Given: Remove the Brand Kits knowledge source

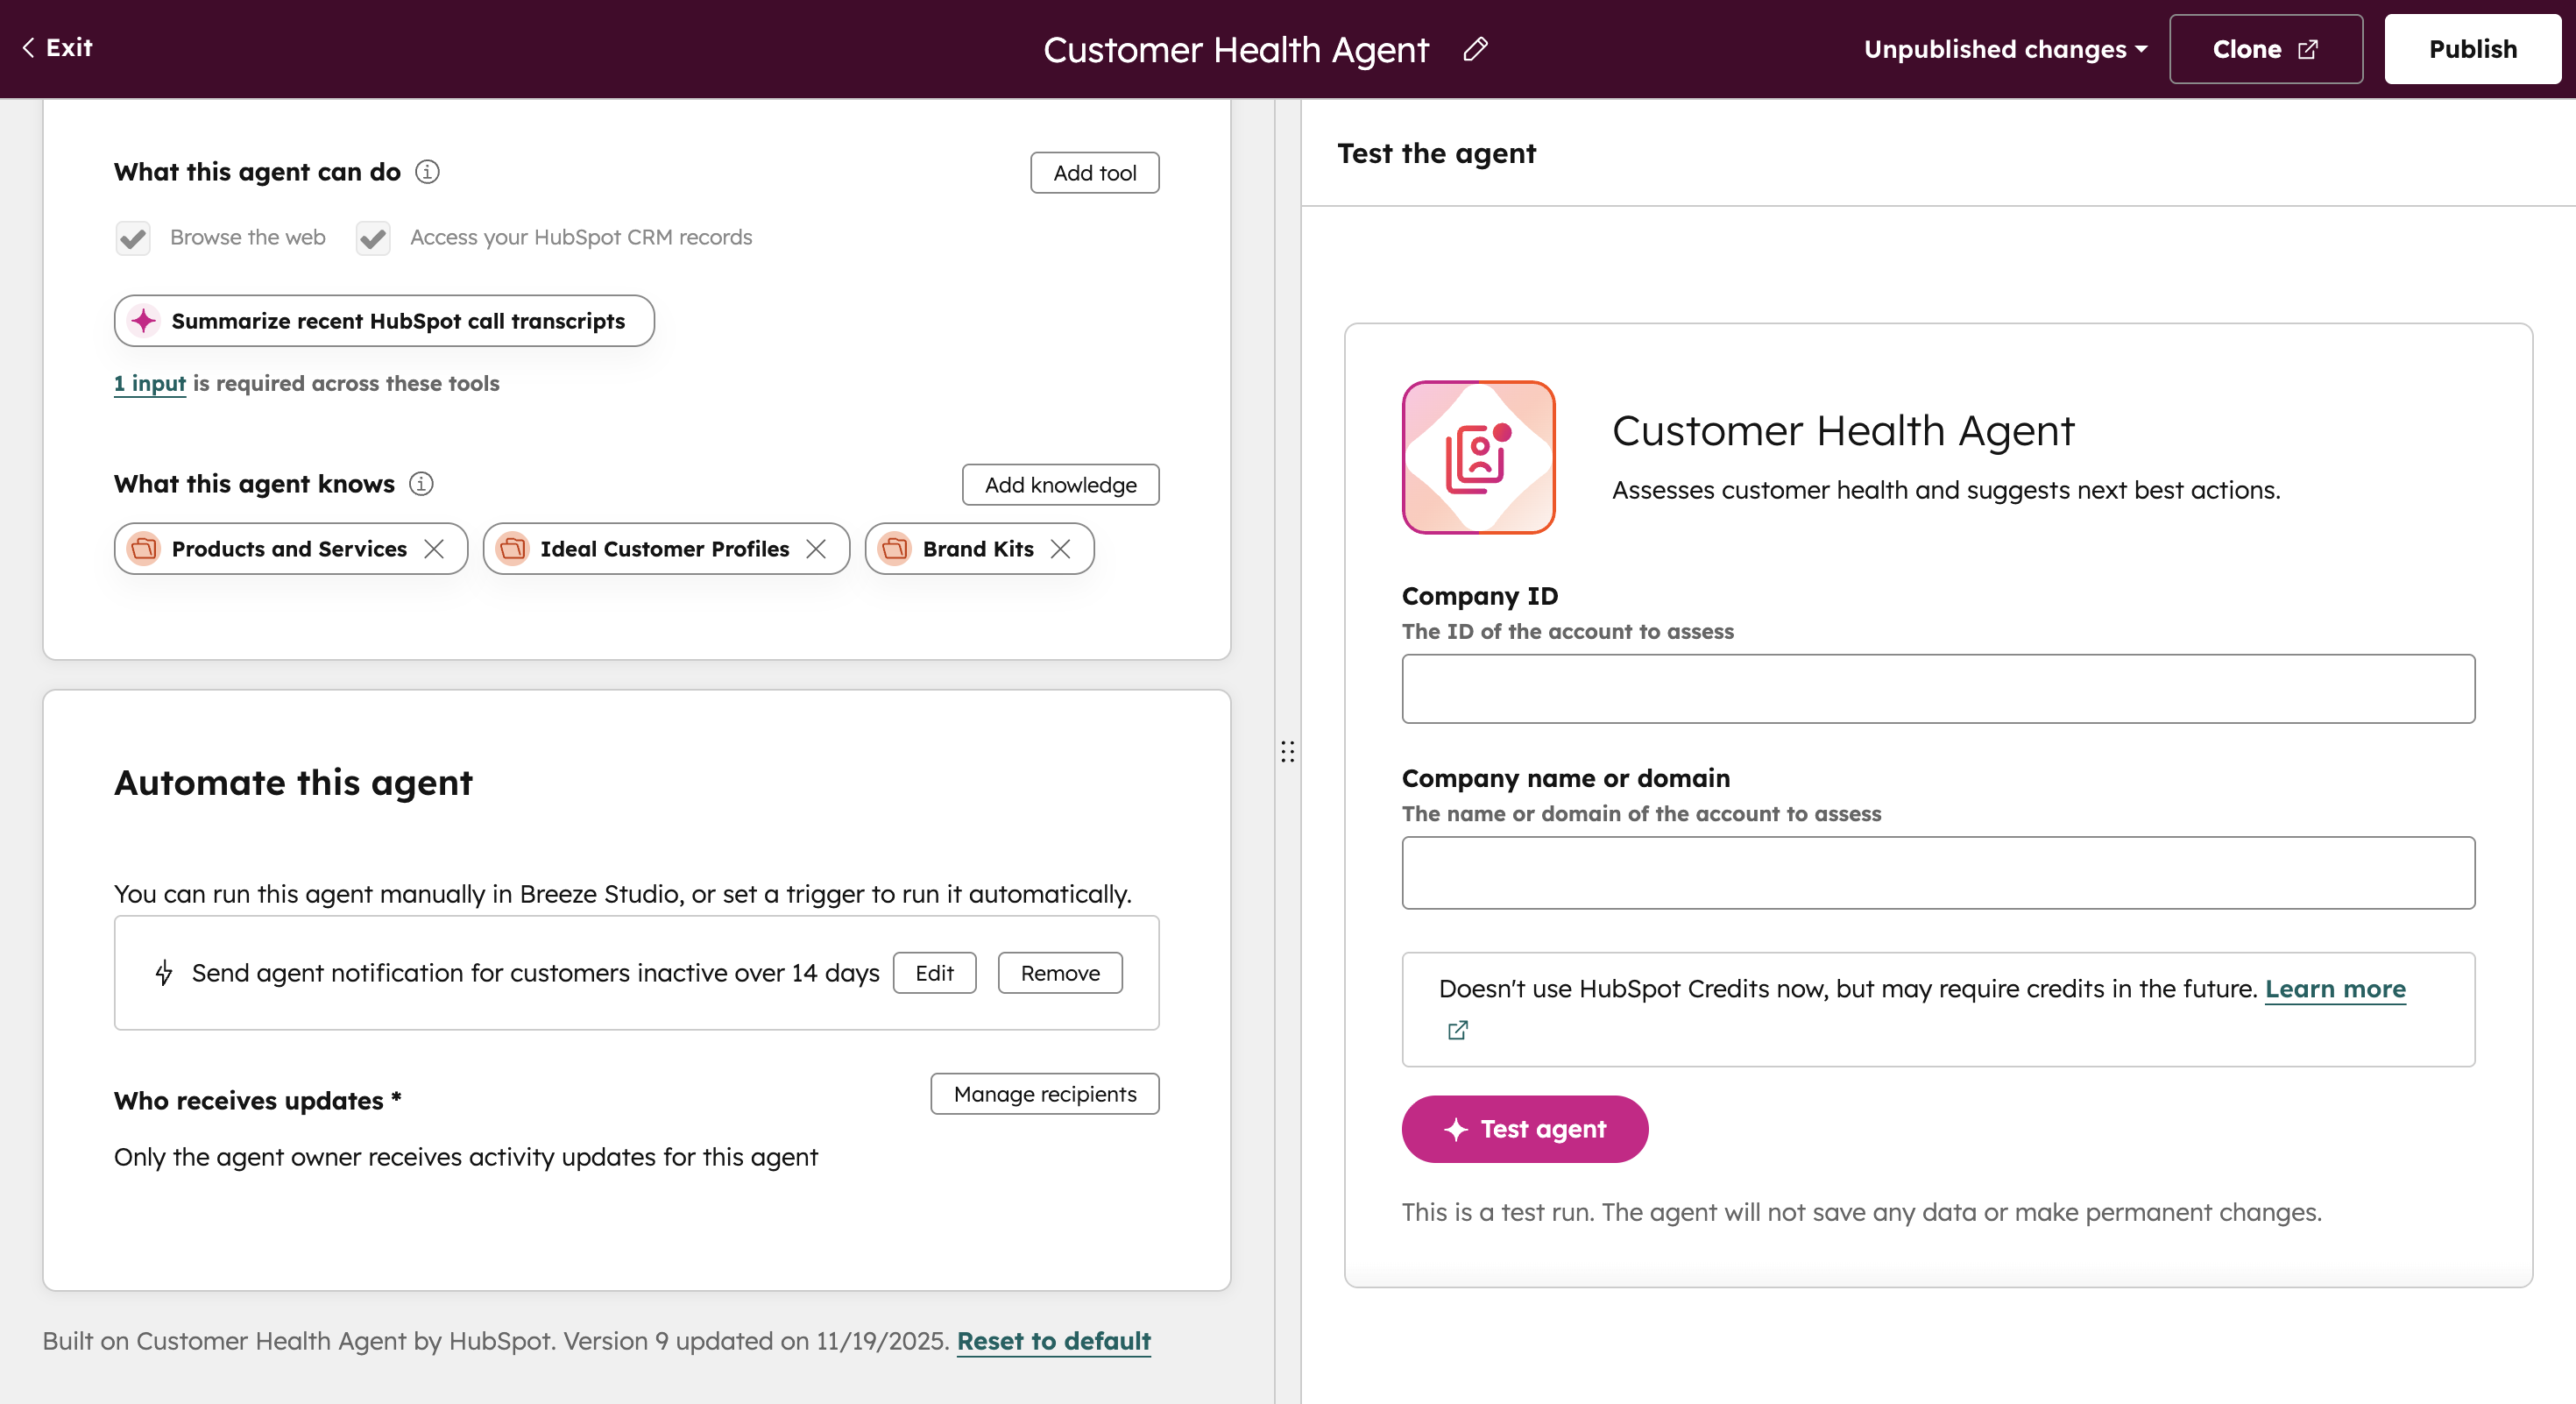Looking at the screenshot, I should [x=1062, y=548].
